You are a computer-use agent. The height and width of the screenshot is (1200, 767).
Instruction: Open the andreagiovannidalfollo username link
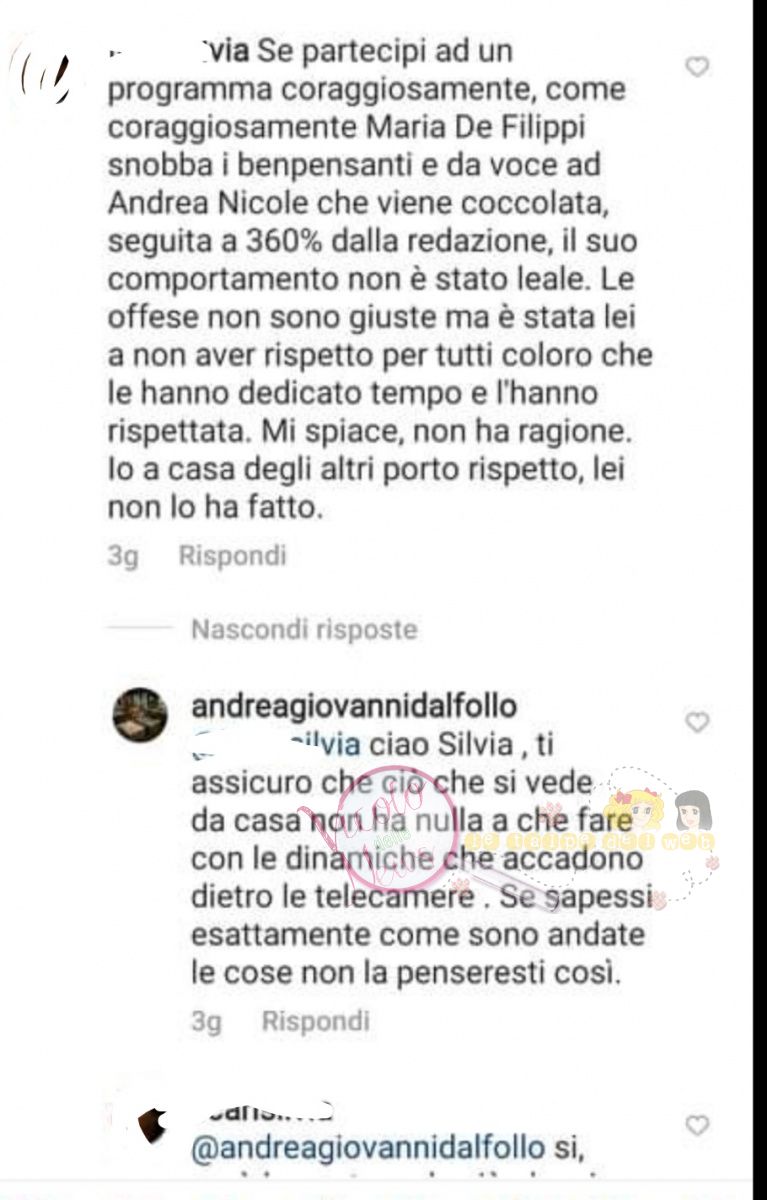pos(354,706)
